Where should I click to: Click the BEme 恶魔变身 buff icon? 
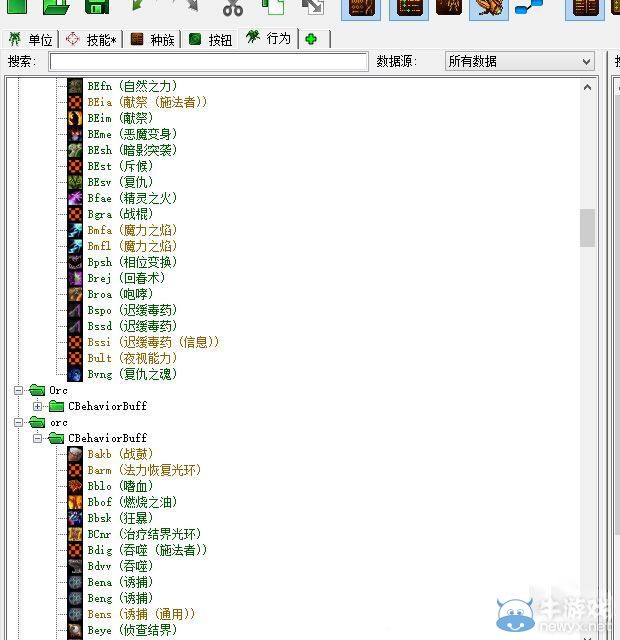[x=75, y=134]
